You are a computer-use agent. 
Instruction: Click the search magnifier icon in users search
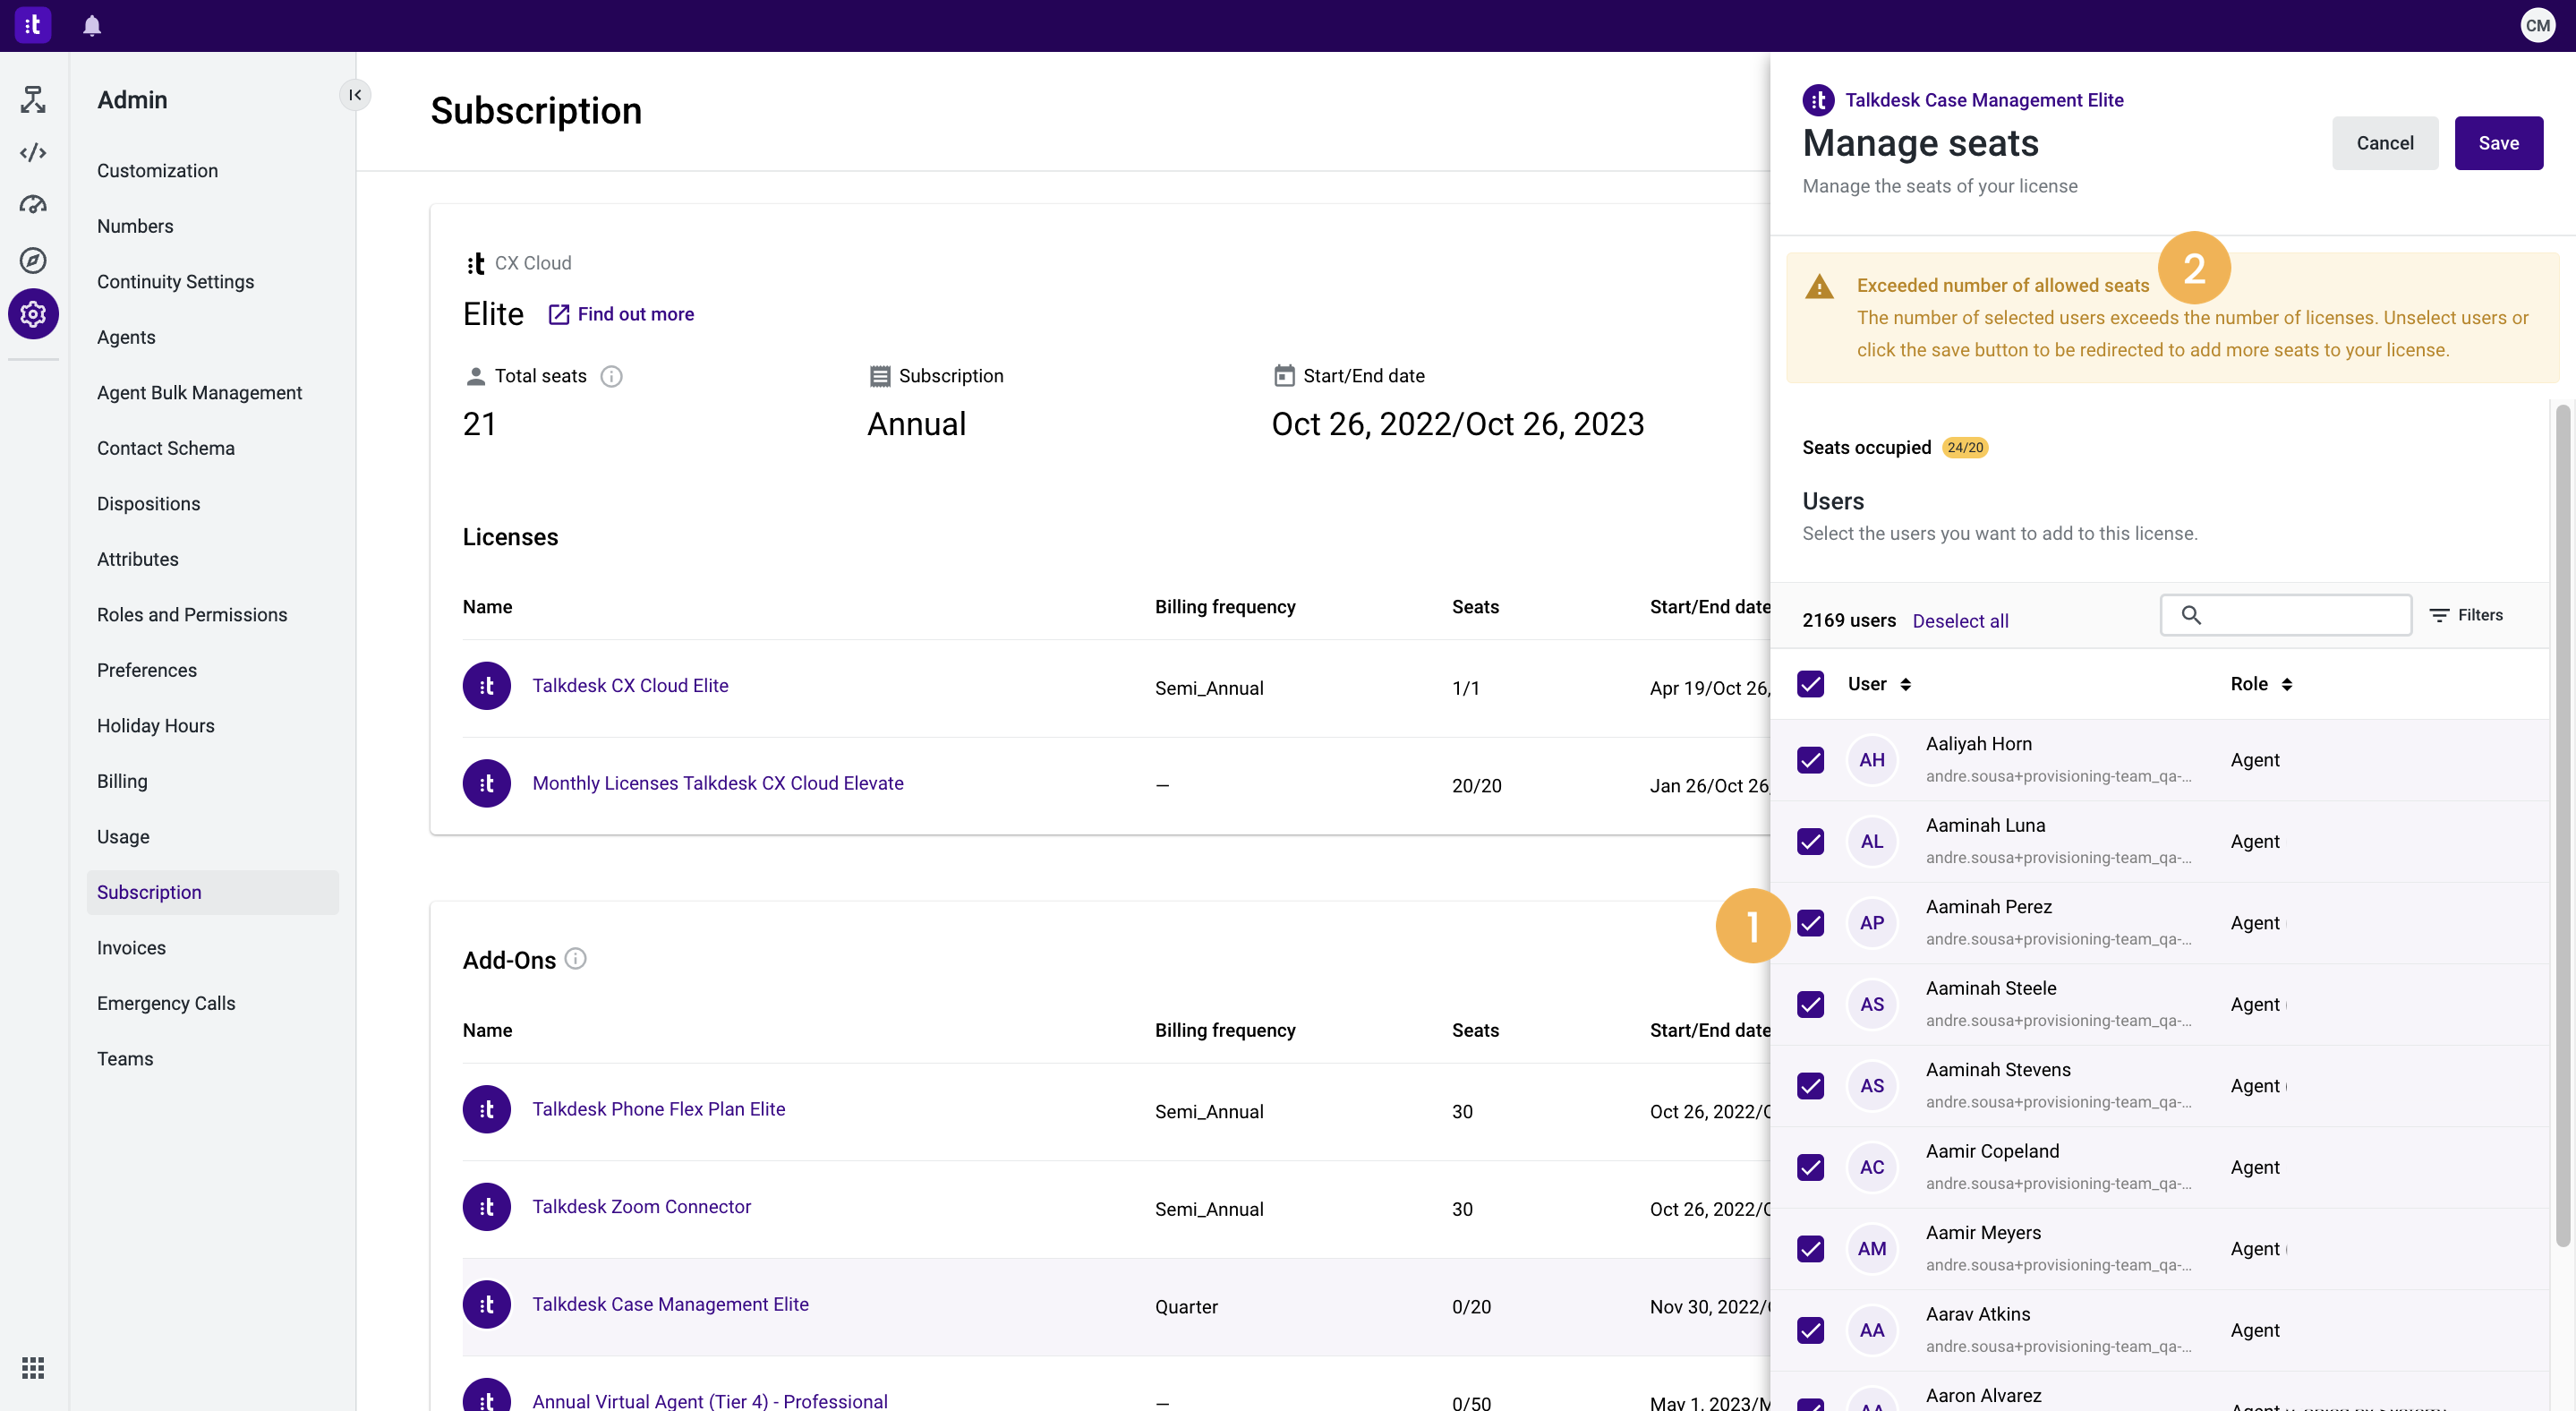(x=2190, y=615)
